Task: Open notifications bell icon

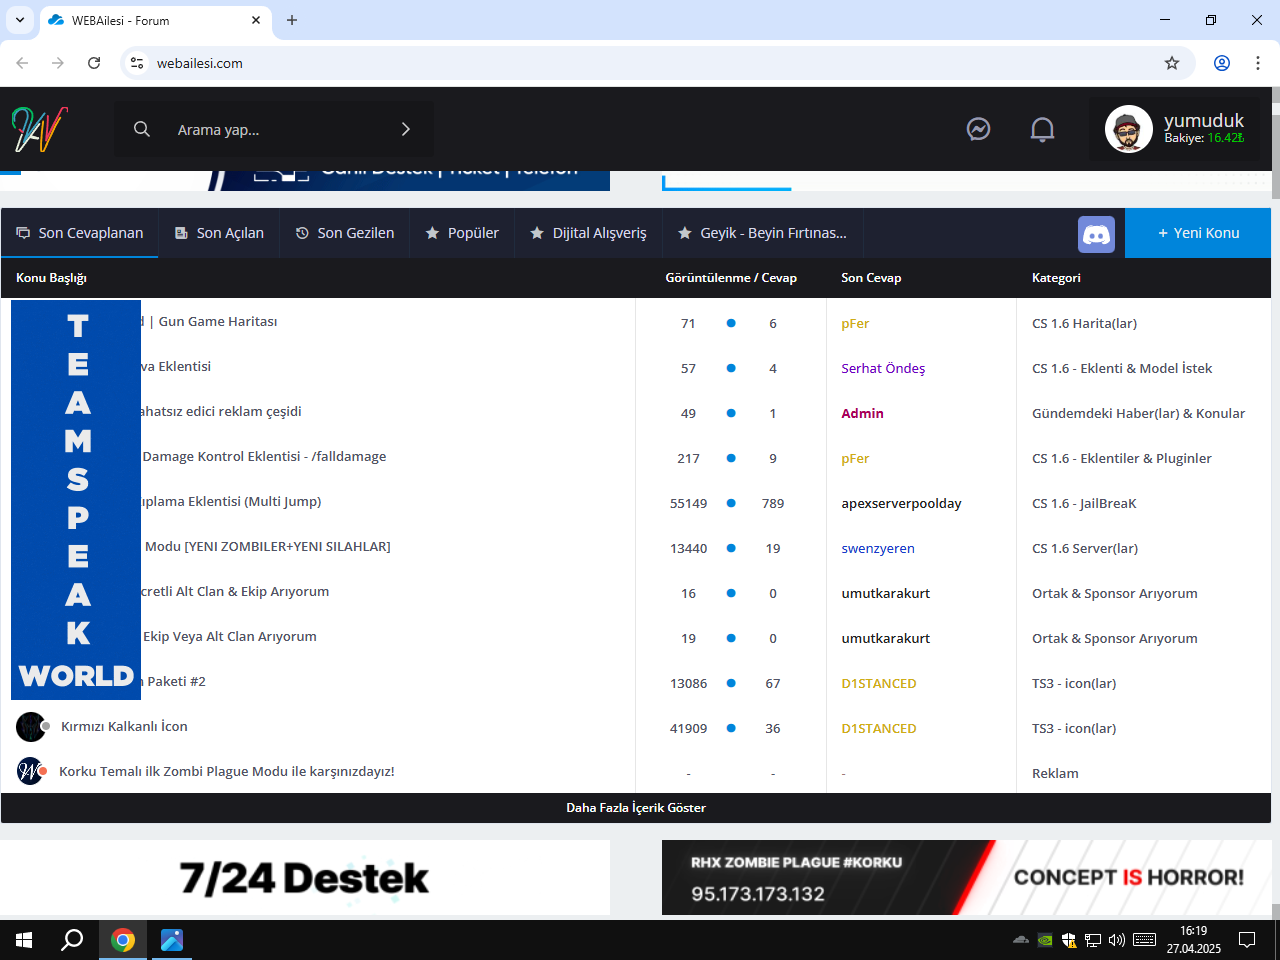Action: (x=1042, y=129)
